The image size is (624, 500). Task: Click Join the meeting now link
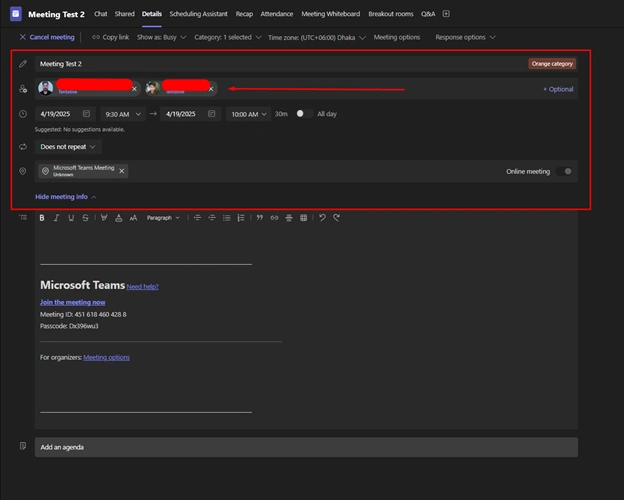(73, 302)
